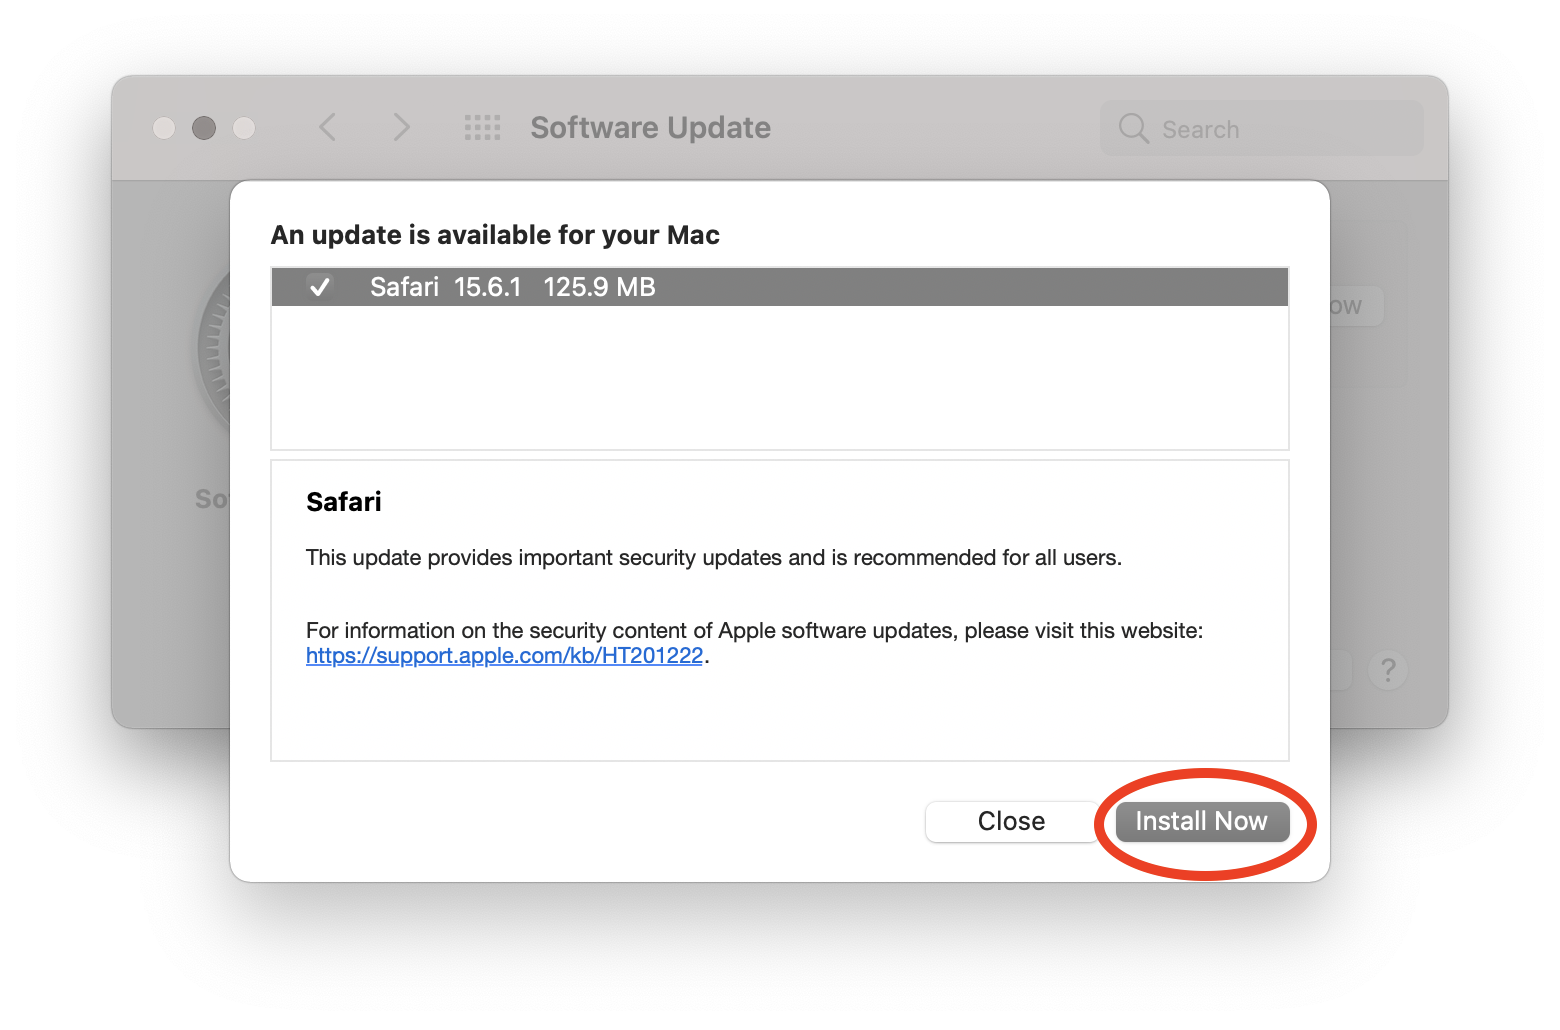Click the Software Update gear icon
Viewport: 1560px width, 1030px height.
[214, 350]
